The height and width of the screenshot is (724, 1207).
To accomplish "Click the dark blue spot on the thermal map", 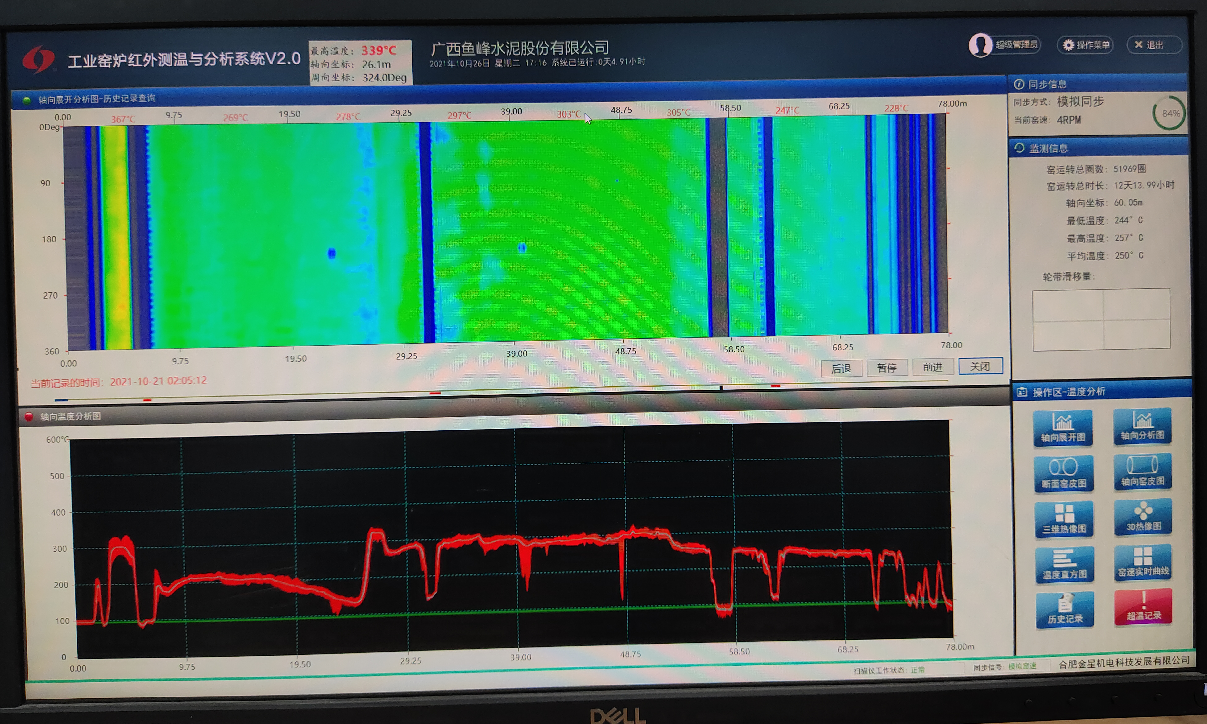I will click(x=331, y=253).
